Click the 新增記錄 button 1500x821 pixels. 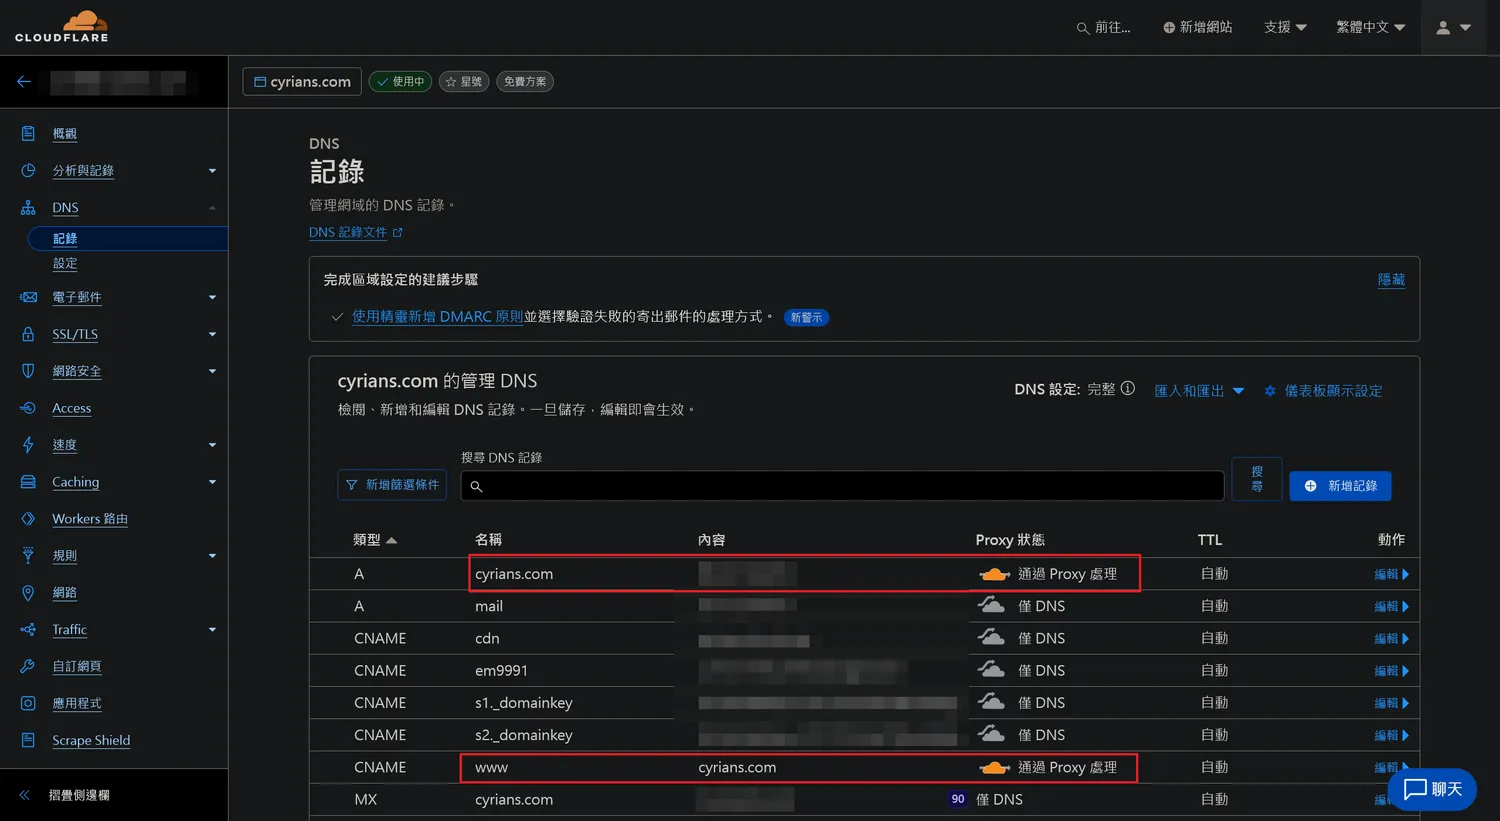[x=1340, y=486]
